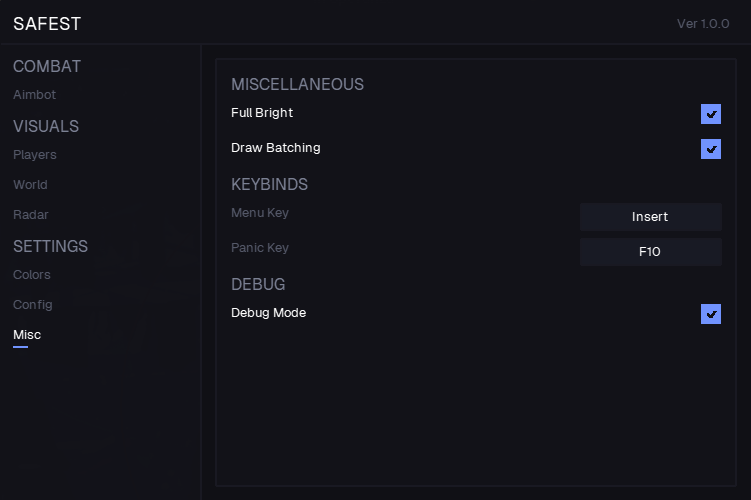The height and width of the screenshot is (500, 751).
Task: Click the COMBAT category header
Action: (x=47, y=67)
